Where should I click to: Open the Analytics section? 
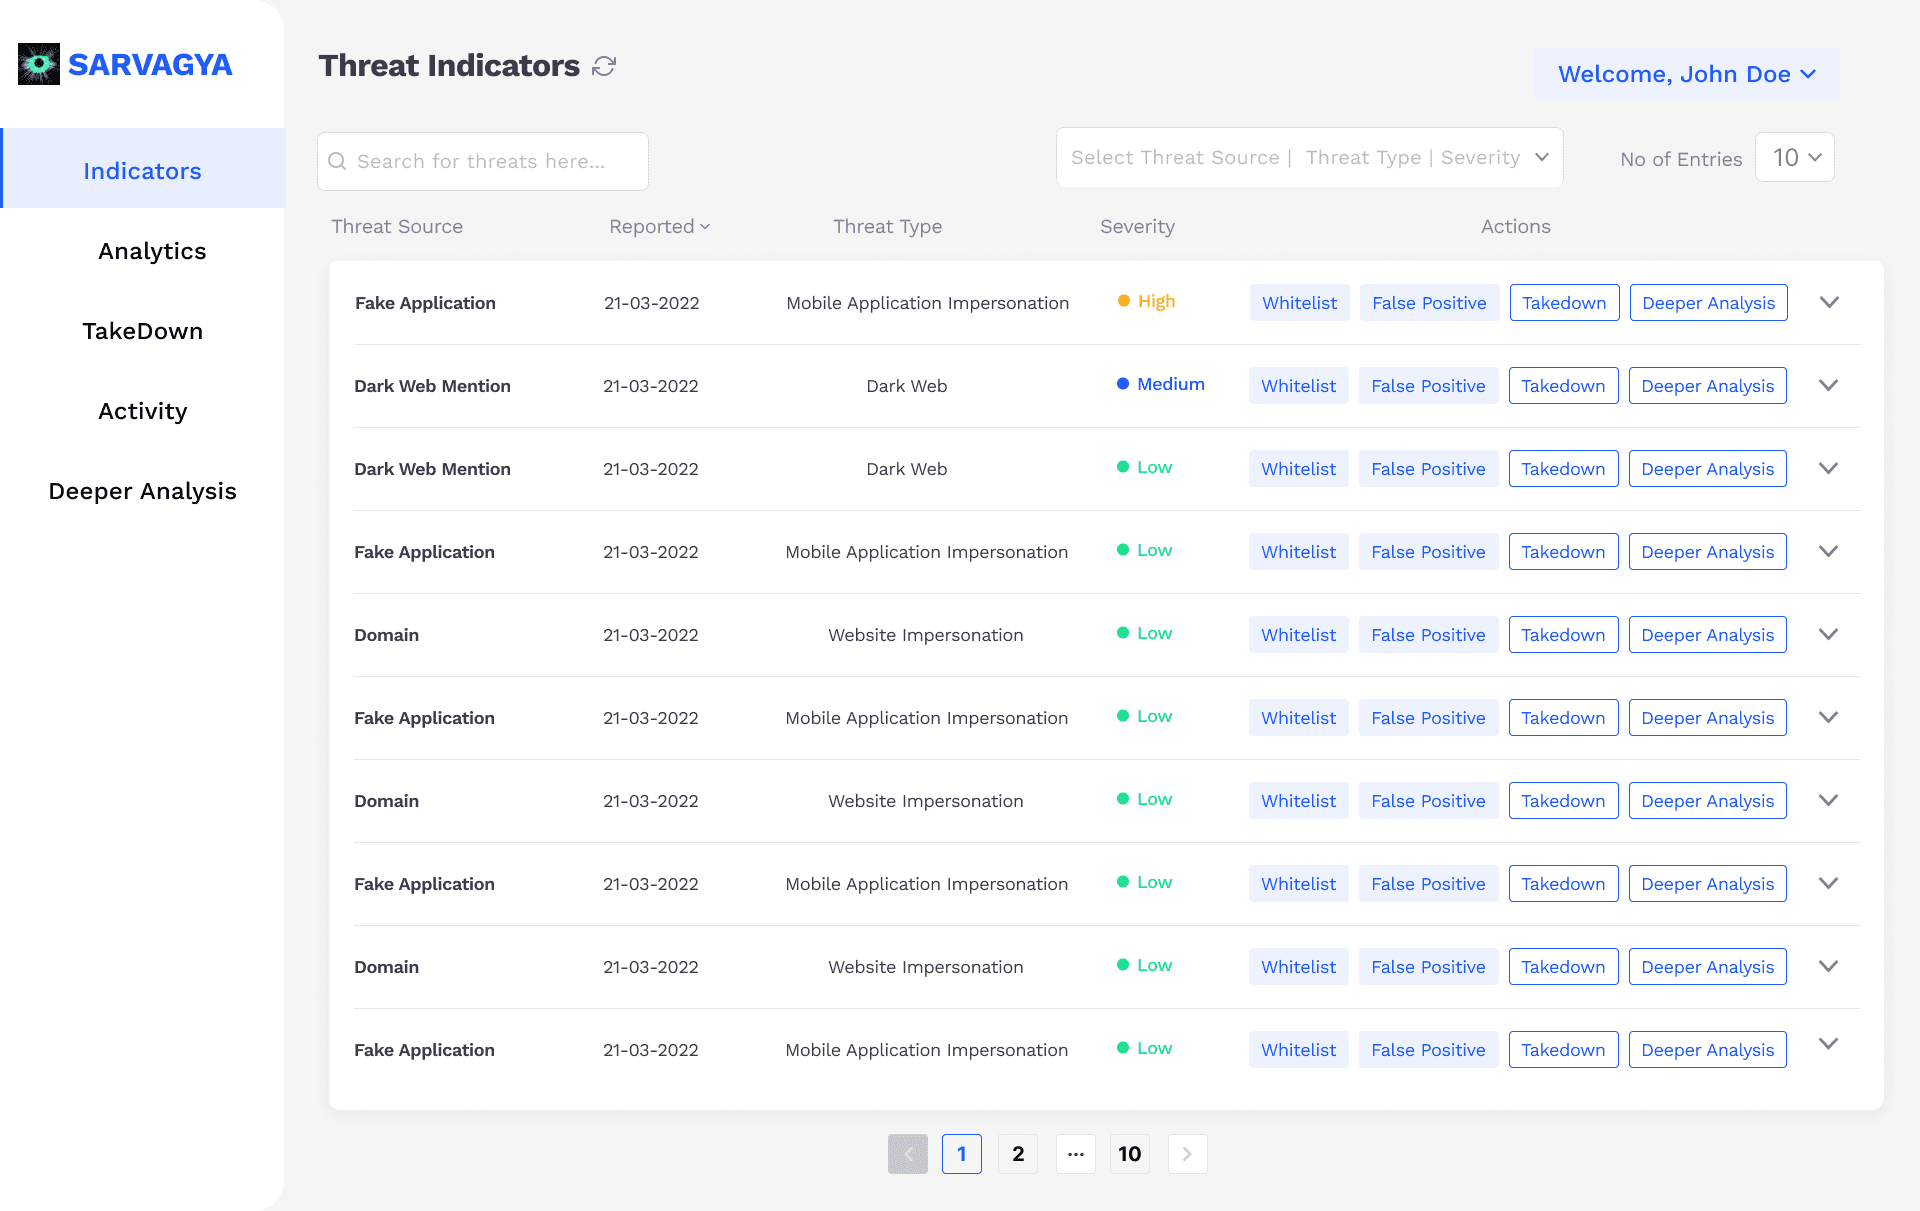click(x=152, y=251)
